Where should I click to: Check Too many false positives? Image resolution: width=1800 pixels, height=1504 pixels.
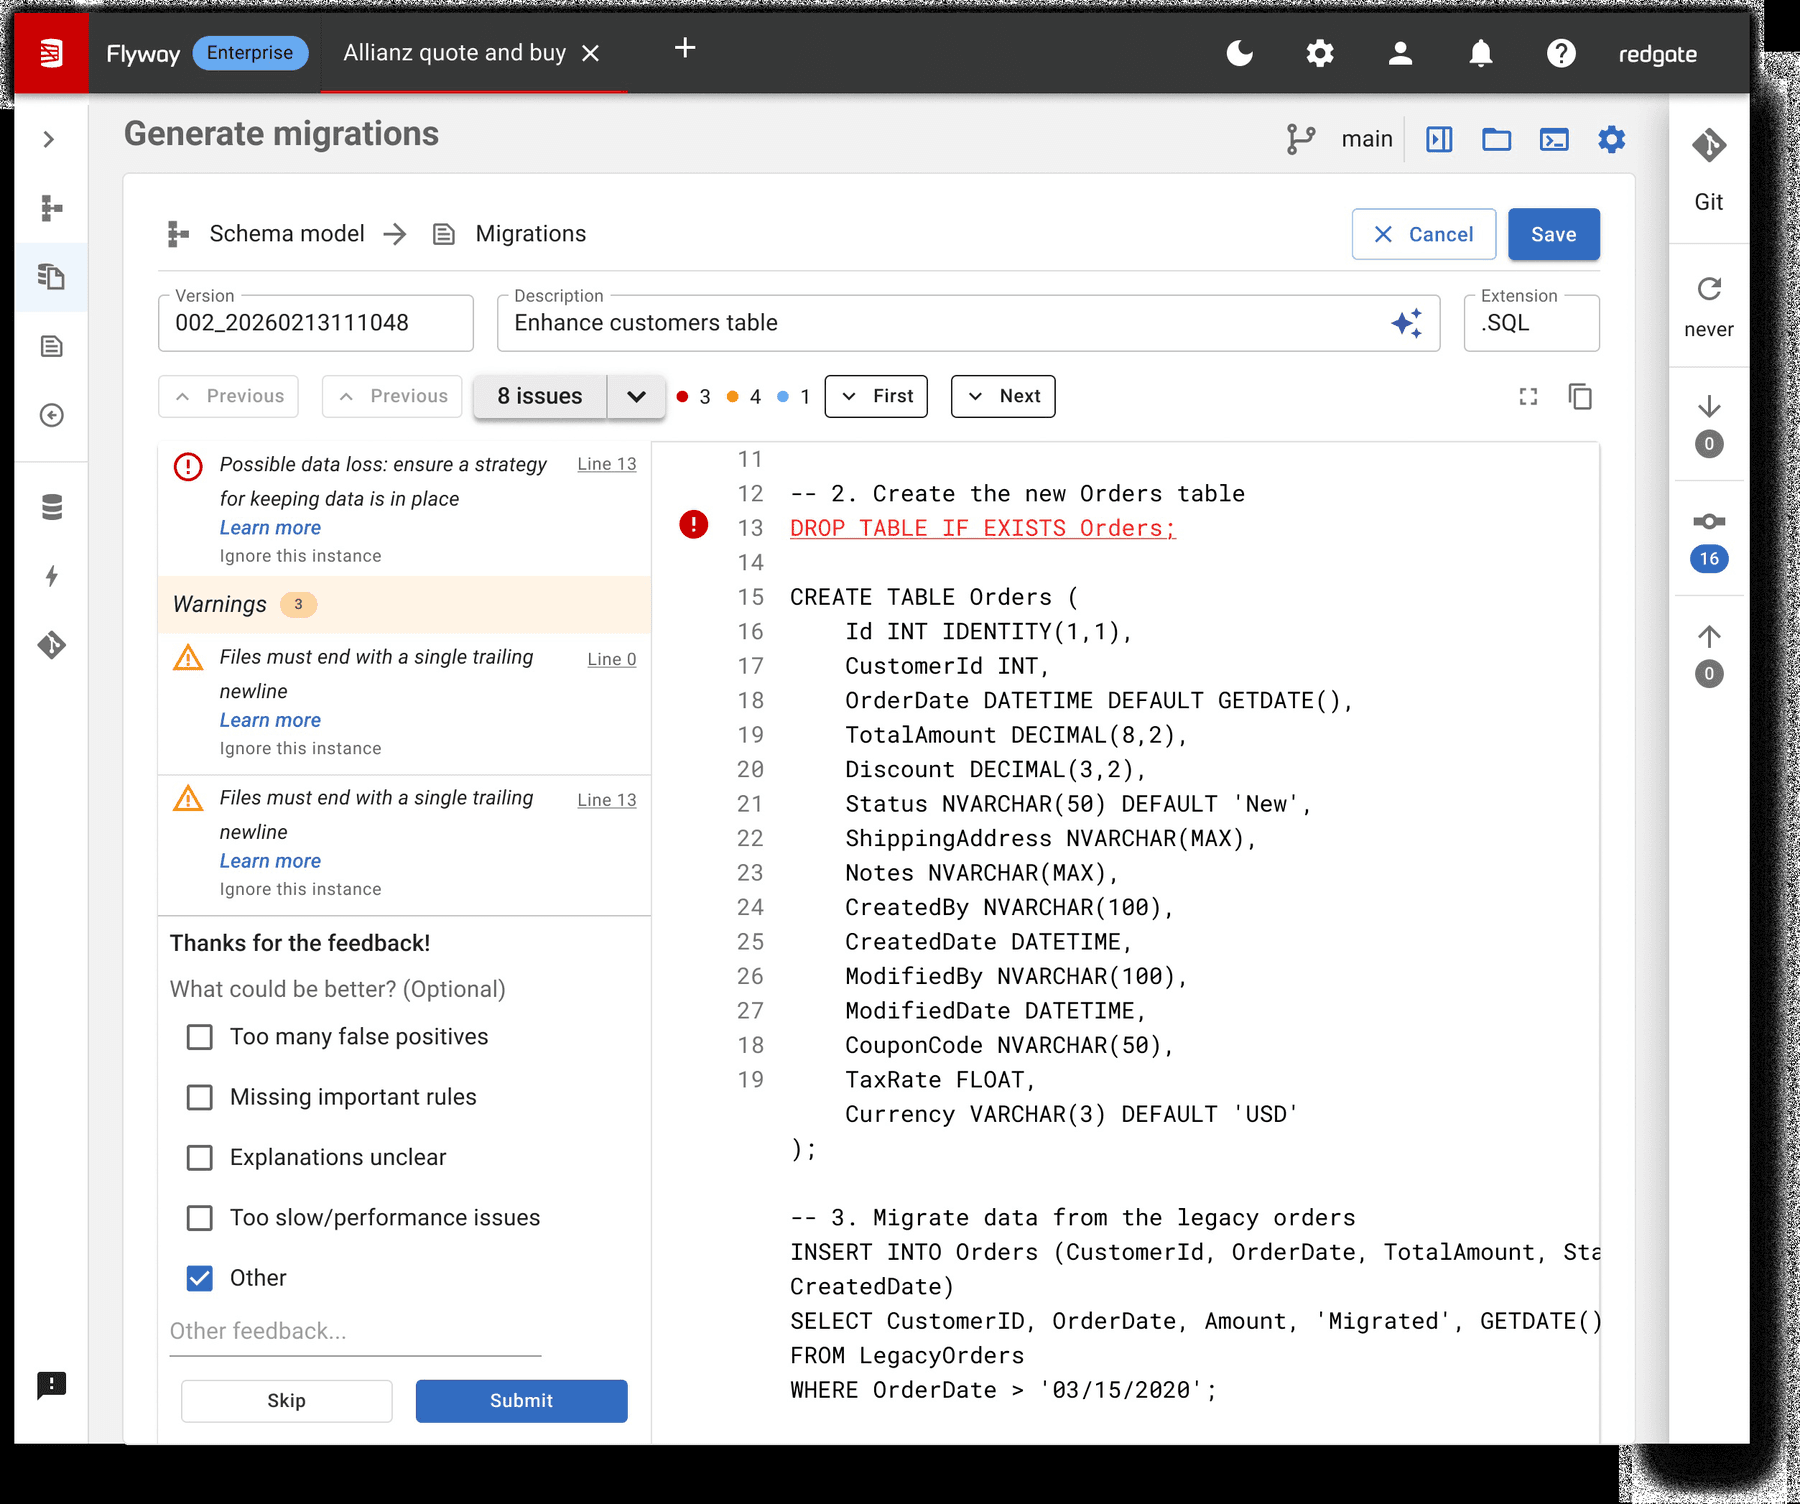pyautogui.click(x=200, y=1037)
